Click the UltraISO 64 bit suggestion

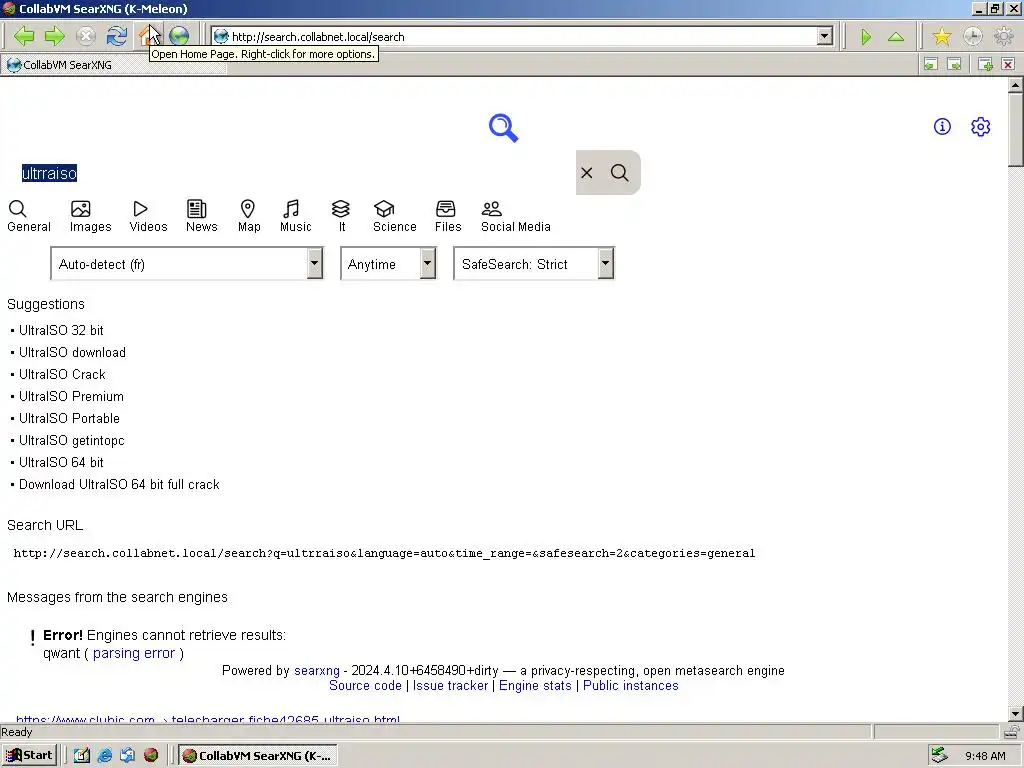(x=61, y=462)
